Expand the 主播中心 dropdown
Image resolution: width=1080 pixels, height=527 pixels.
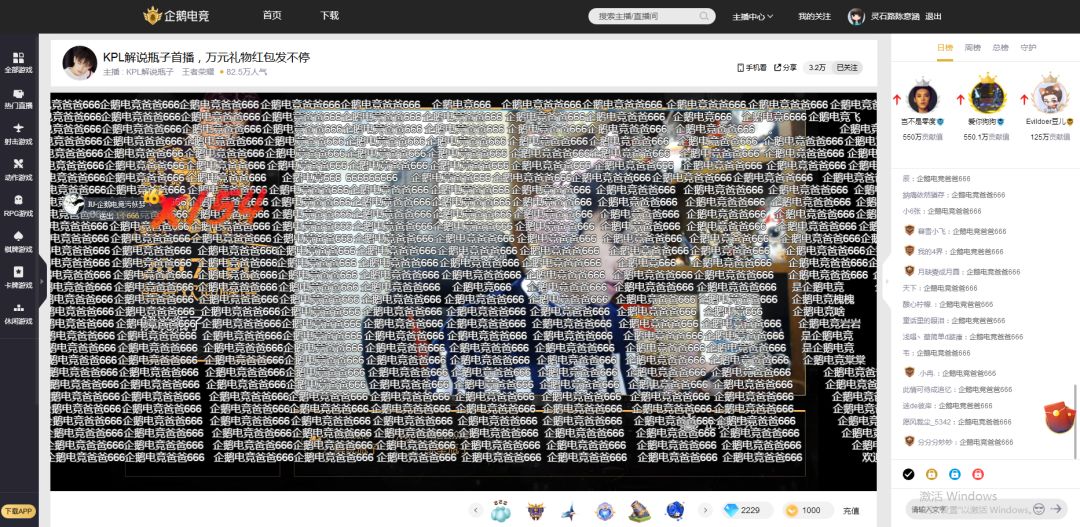tap(752, 17)
